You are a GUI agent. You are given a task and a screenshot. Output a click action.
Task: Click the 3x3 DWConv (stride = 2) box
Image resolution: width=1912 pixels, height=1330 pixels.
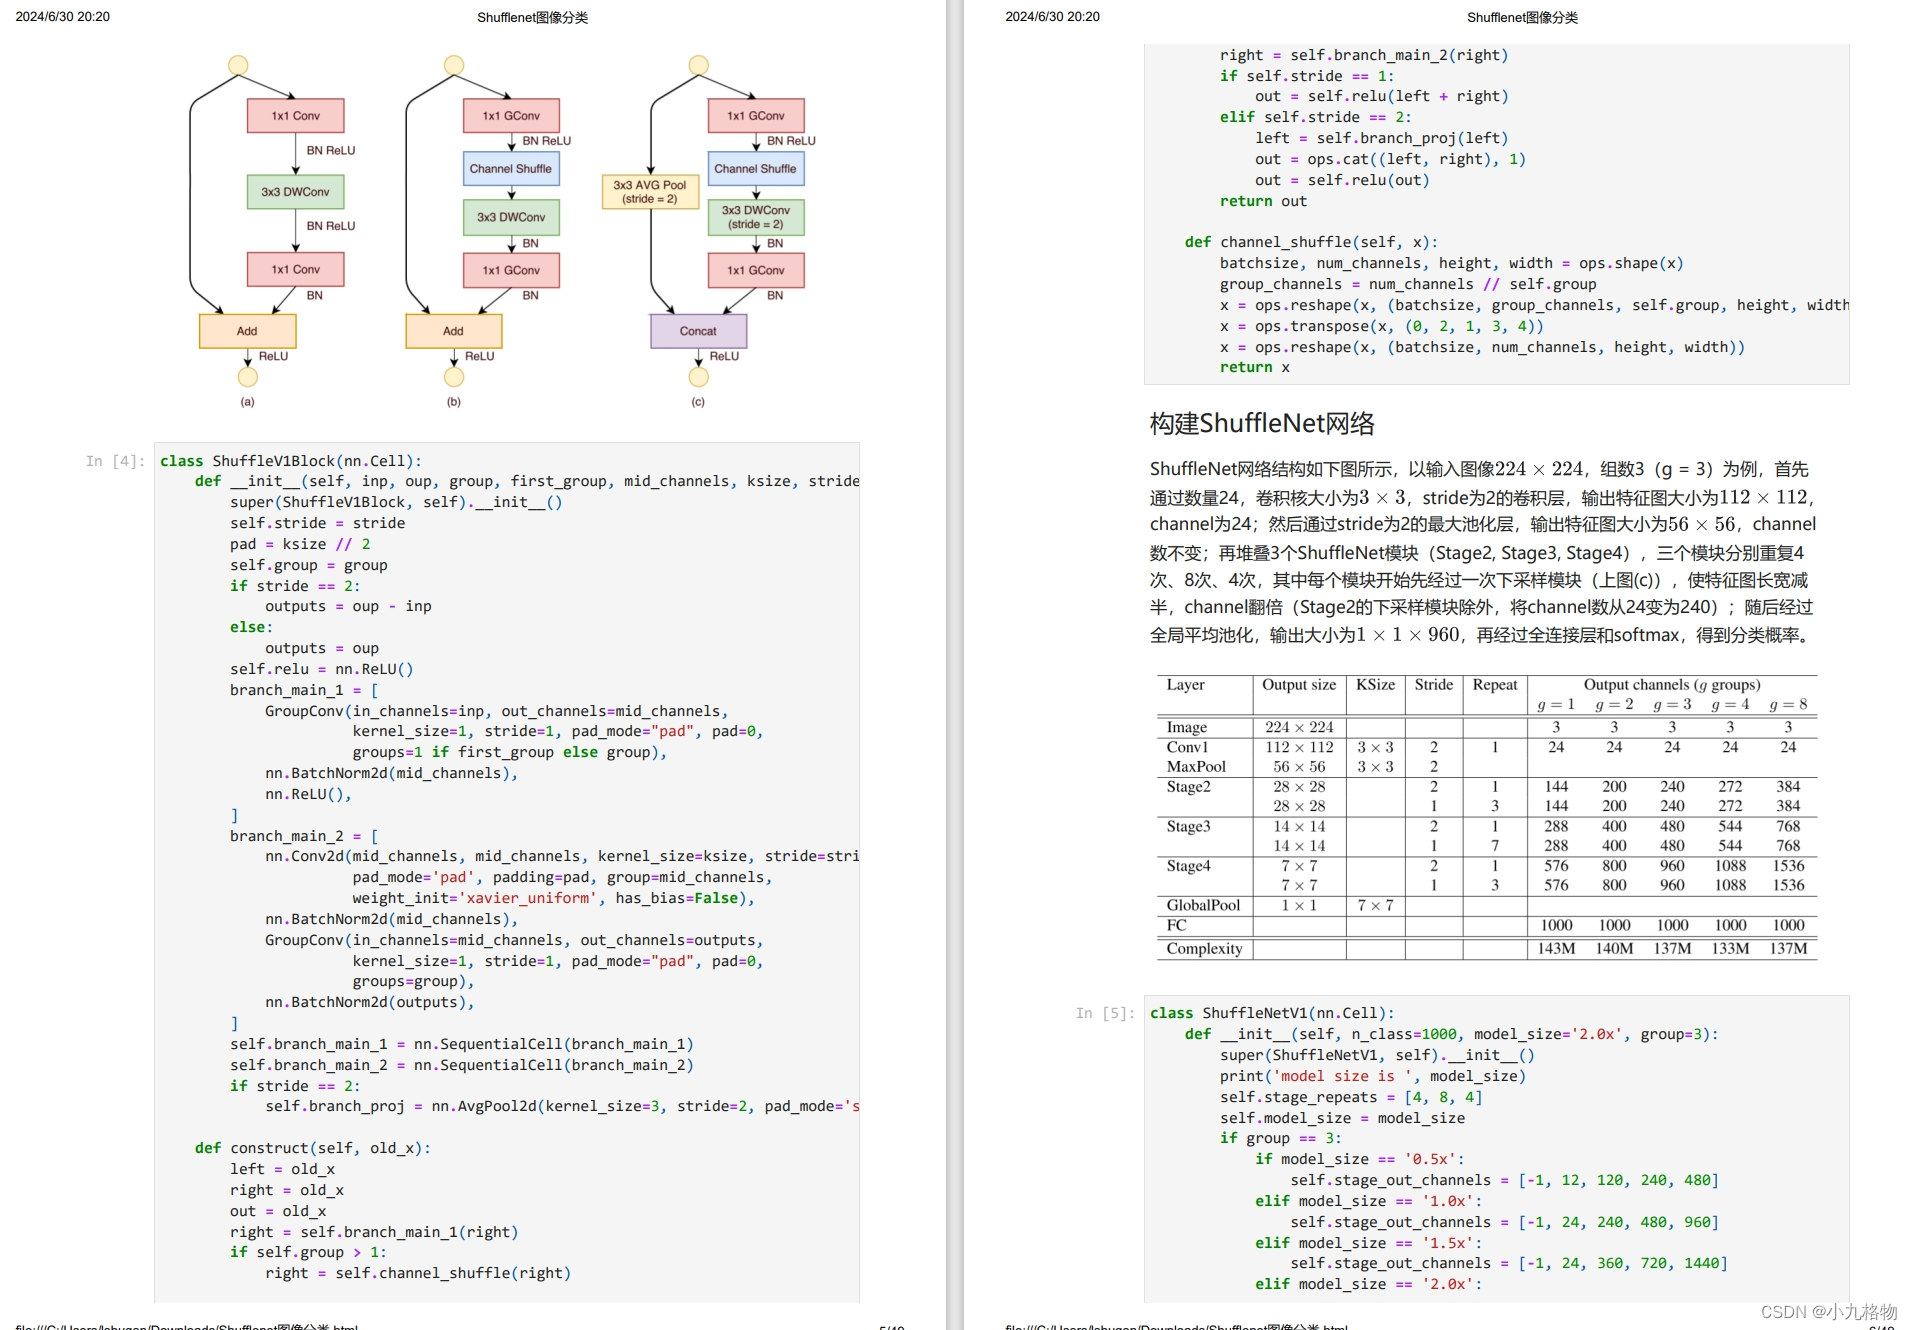(x=756, y=217)
